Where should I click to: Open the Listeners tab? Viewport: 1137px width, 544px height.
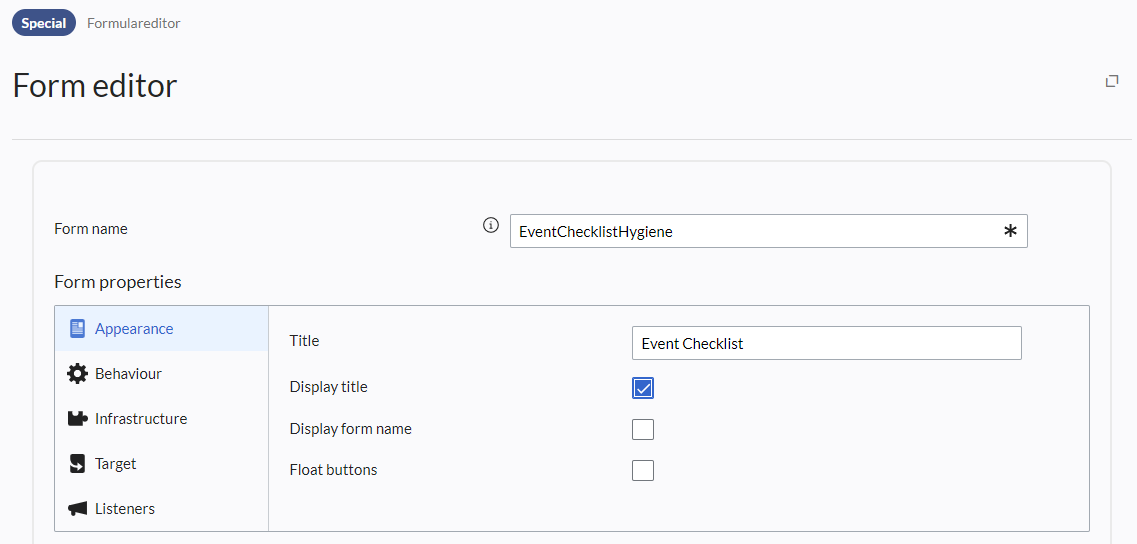click(124, 509)
